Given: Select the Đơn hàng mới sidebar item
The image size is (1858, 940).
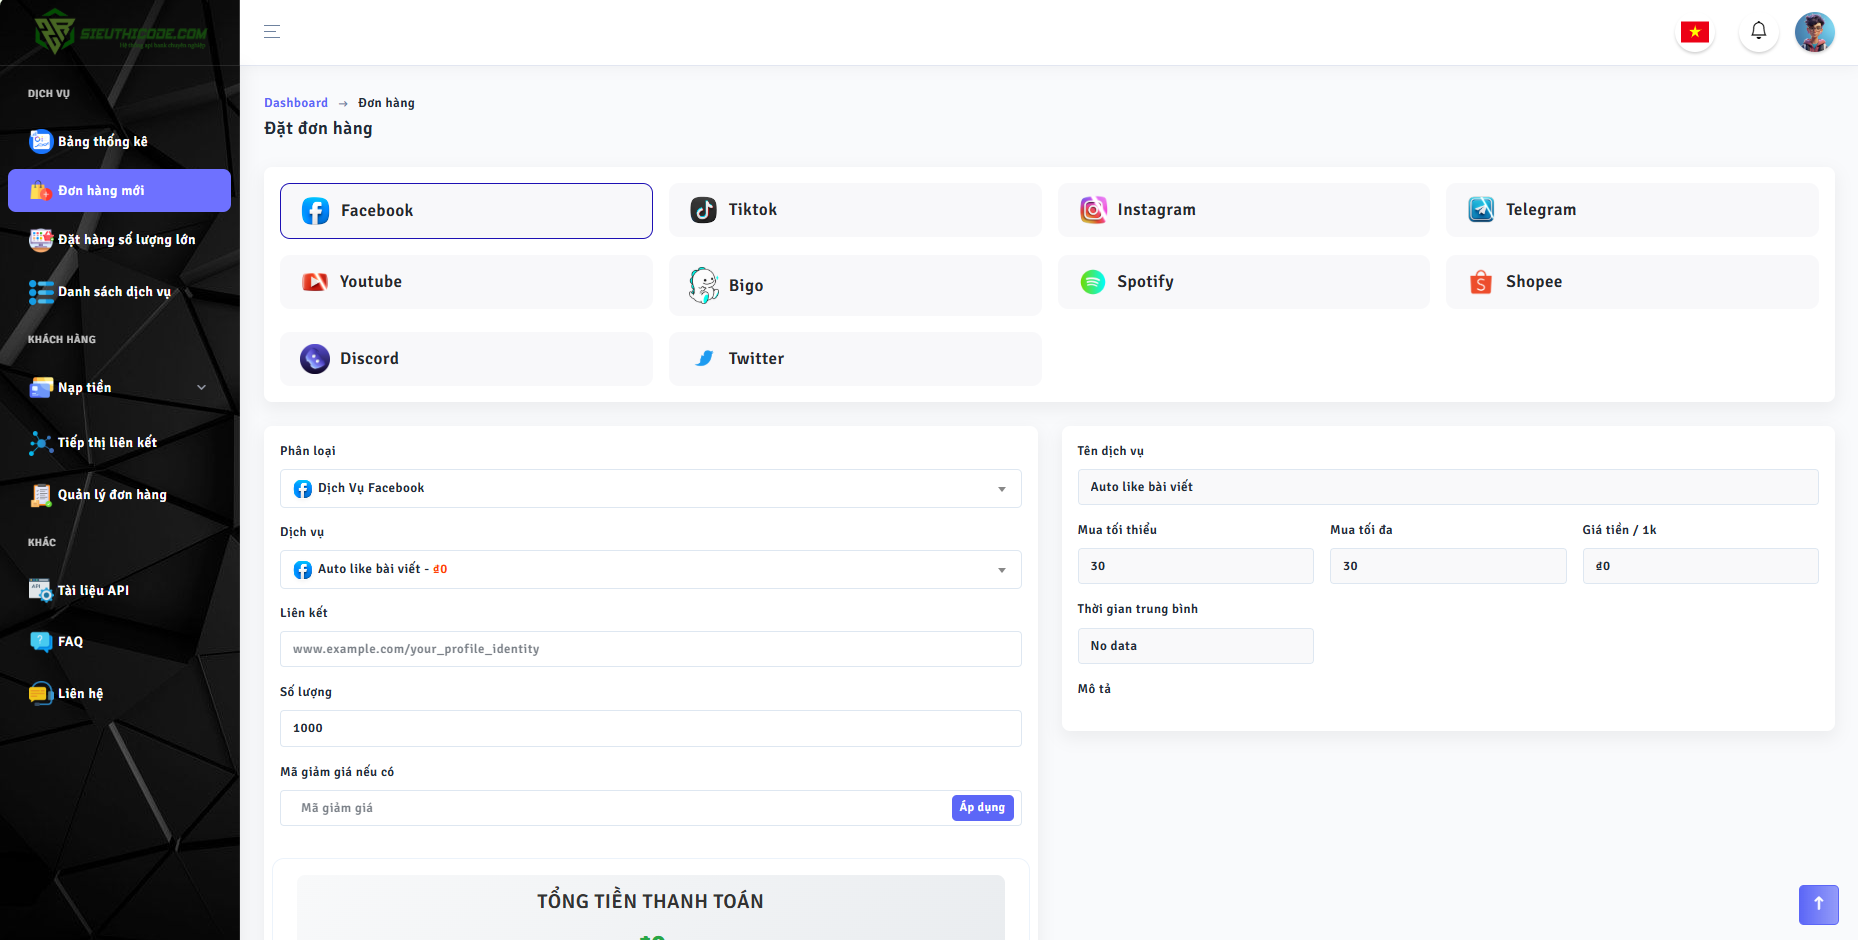Looking at the screenshot, I should (119, 190).
